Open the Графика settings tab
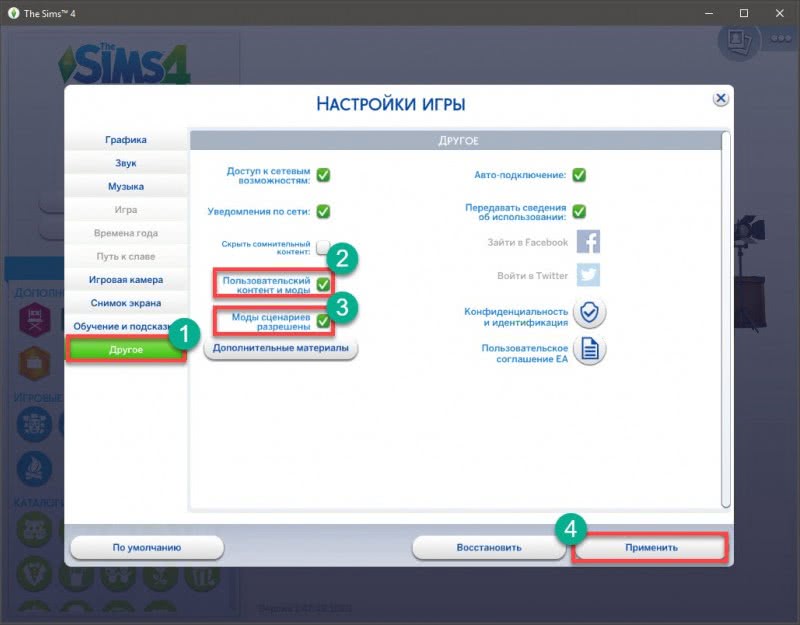Image resolution: width=800 pixels, height=625 pixels. pos(126,140)
